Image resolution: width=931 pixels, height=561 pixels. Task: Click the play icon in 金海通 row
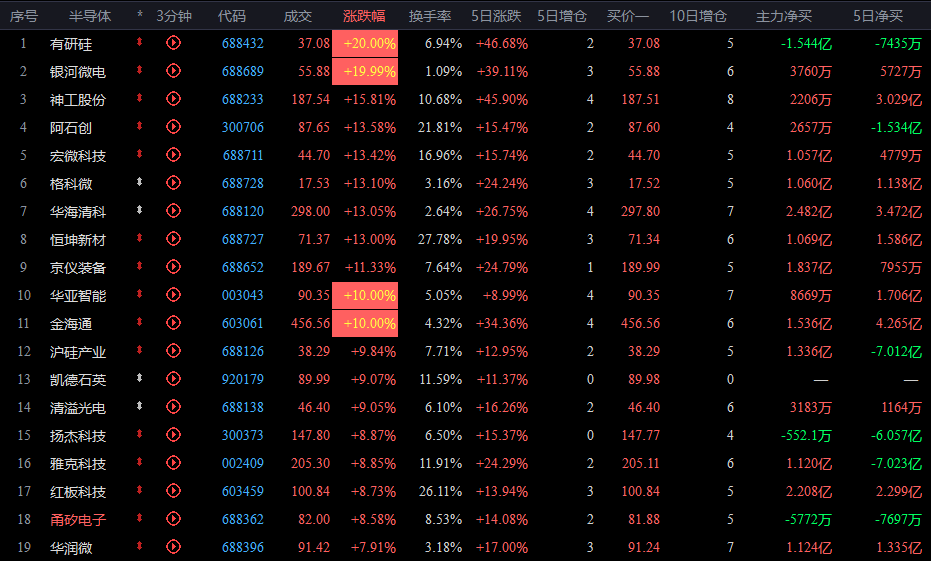[173, 323]
